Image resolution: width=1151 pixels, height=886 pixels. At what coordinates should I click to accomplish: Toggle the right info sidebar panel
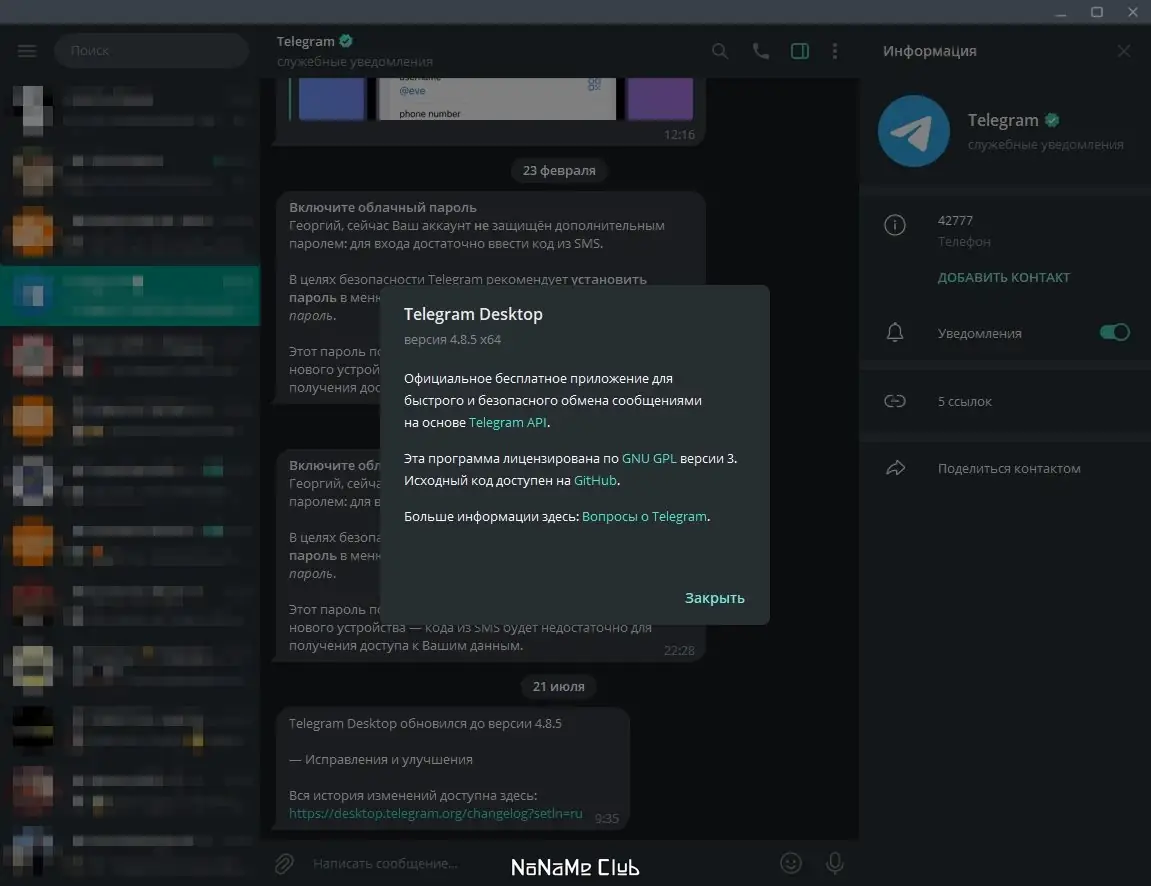pos(799,51)
